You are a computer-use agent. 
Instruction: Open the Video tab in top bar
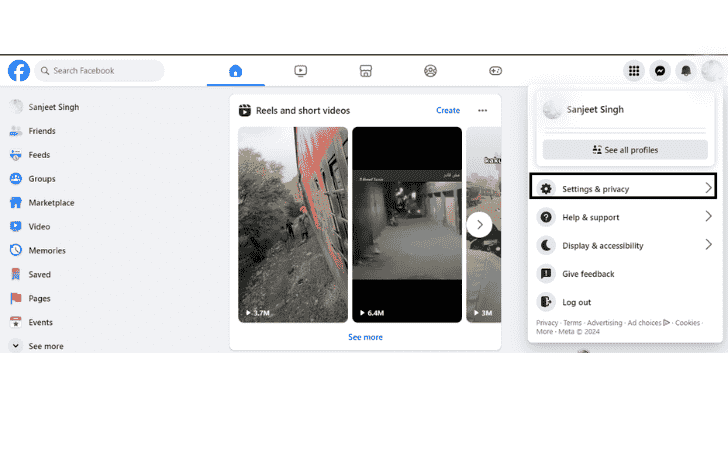(300, 71)
